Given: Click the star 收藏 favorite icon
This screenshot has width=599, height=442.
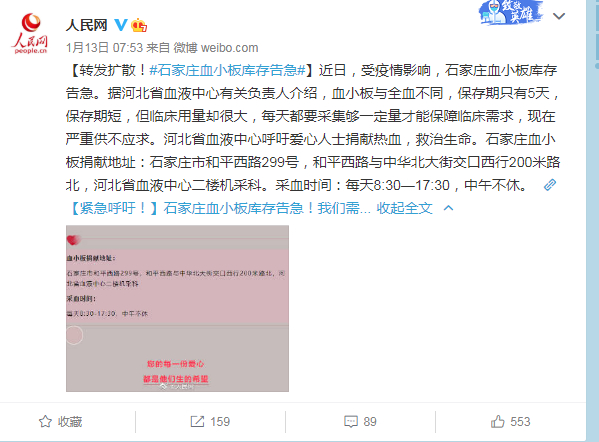Looking at the screenshot, I should click(x=45, y=421).
